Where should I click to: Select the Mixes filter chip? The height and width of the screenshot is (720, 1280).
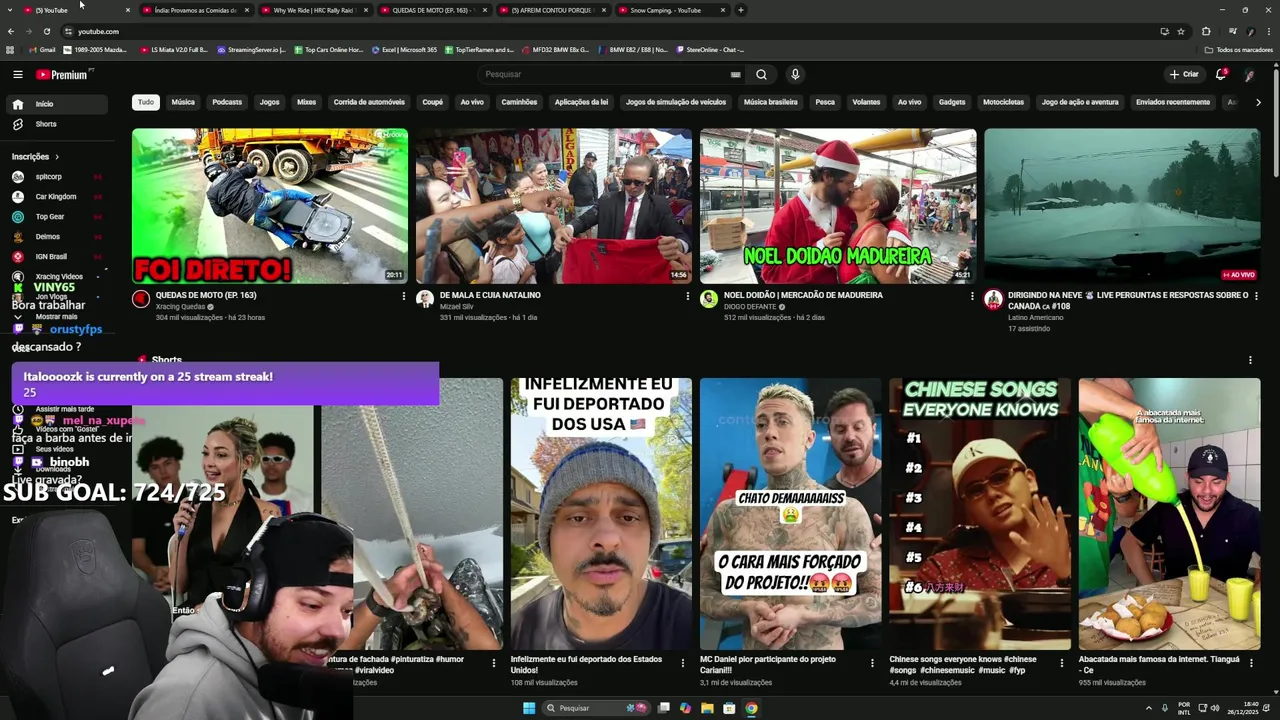click(x=306, y=102)
